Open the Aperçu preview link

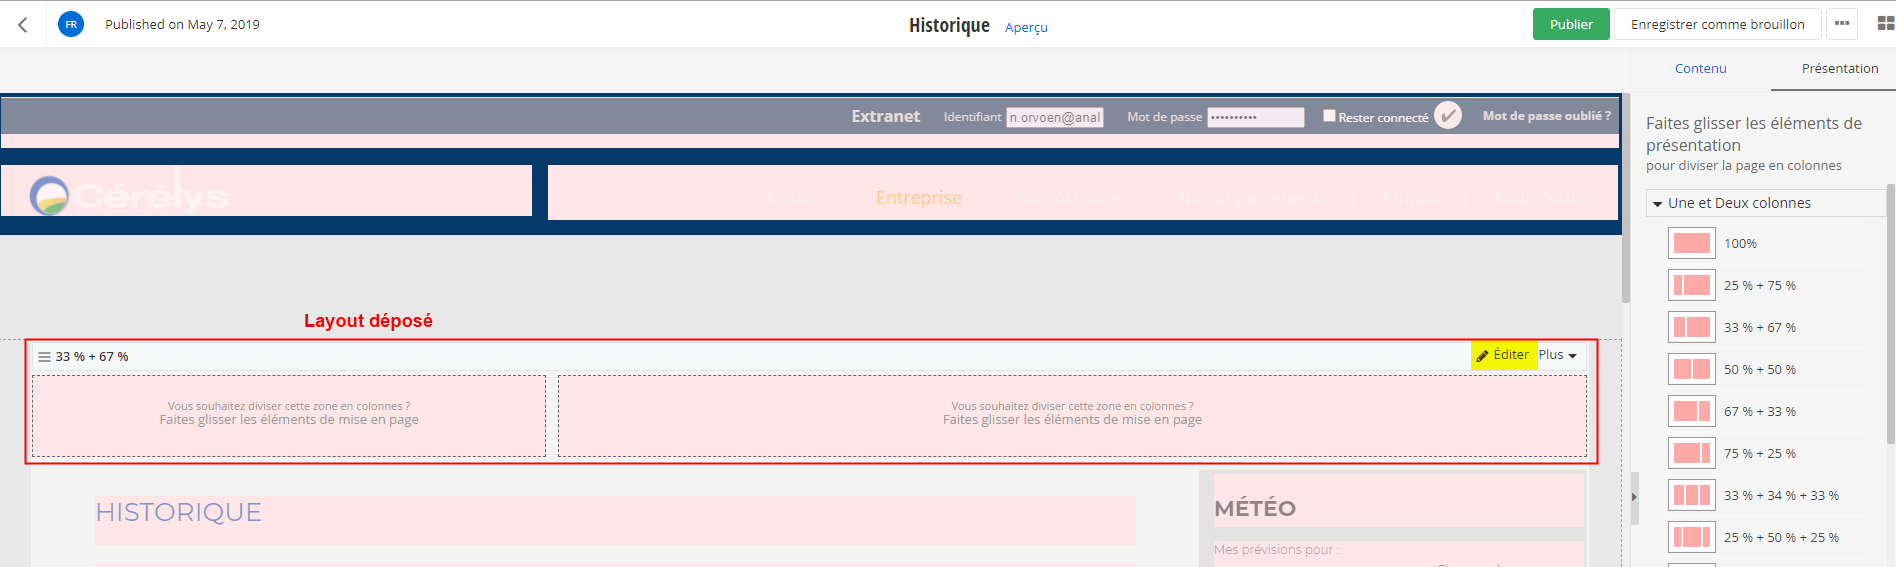coord(1026,28)
